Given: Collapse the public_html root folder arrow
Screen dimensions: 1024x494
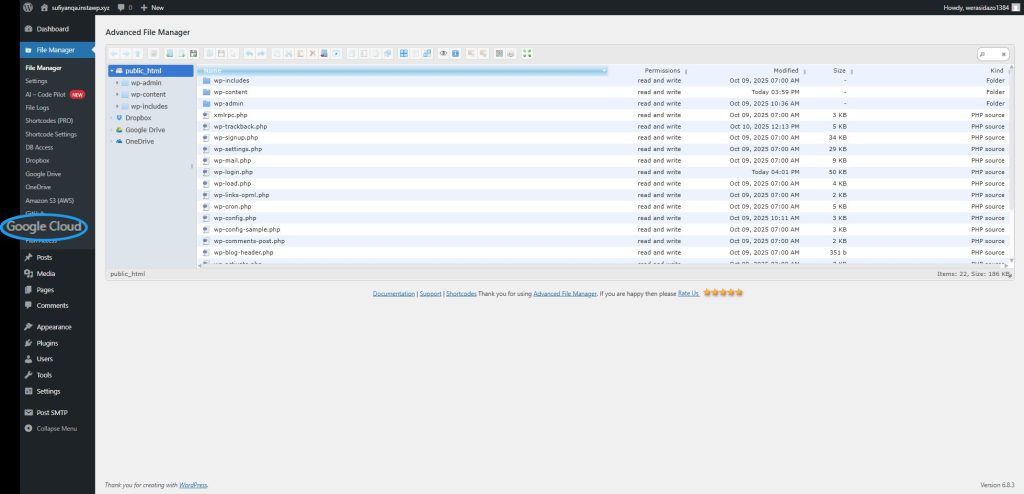Looking at the screenshot, I should pyautogui.click(x=111, y=71).
